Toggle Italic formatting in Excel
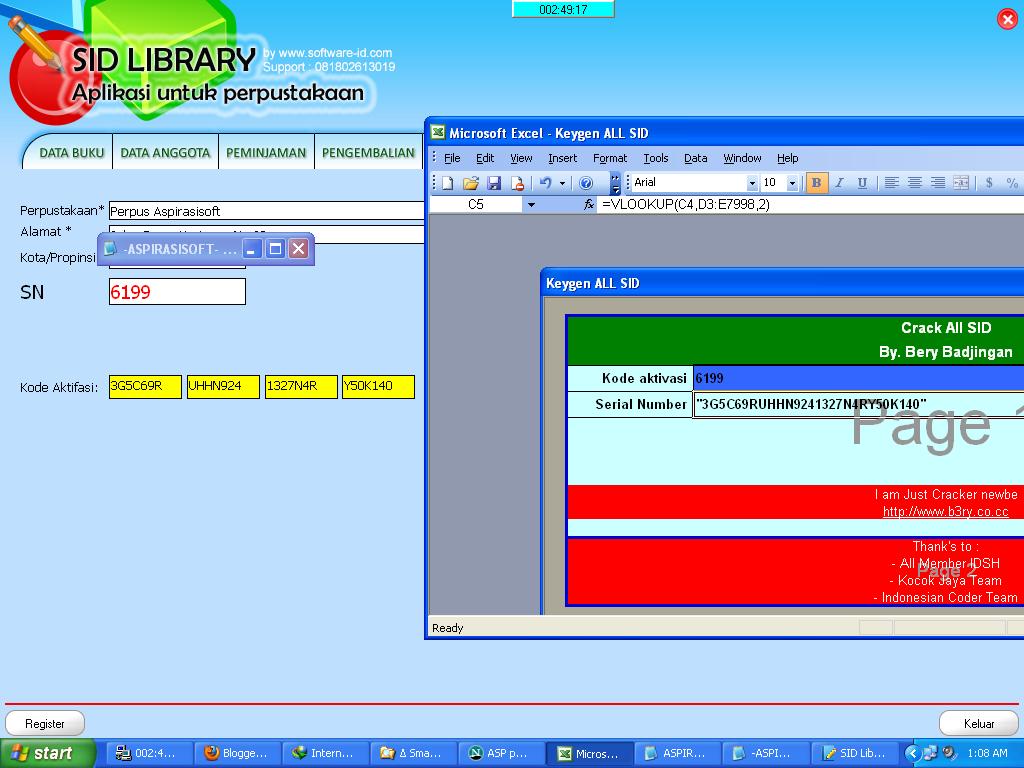 (840, 183)
